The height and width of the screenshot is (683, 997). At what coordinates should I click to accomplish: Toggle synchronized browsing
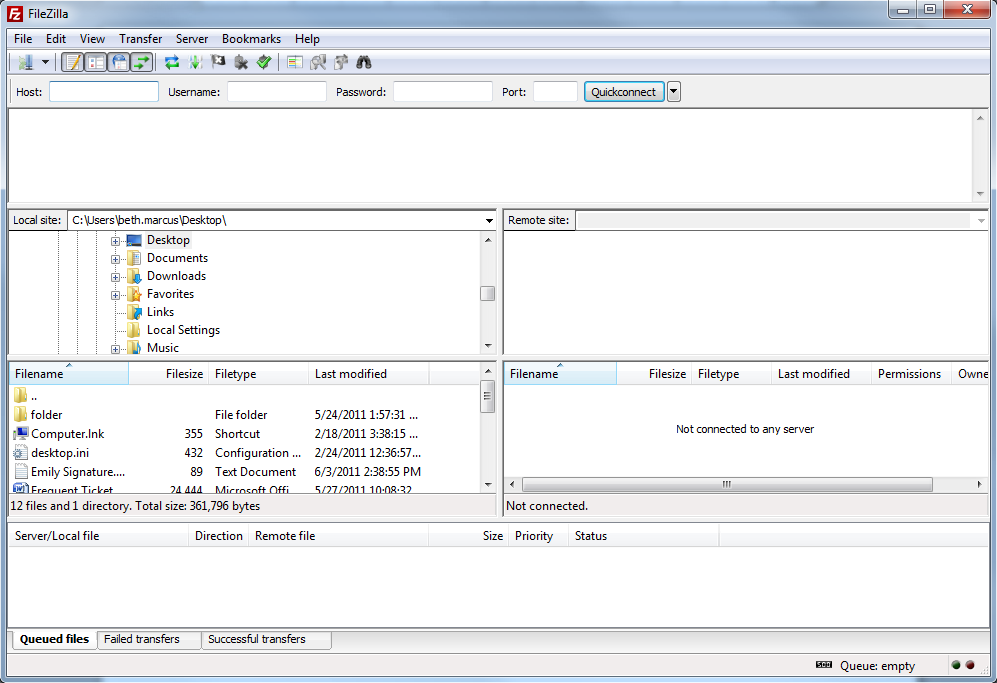[x=341, y=62]
